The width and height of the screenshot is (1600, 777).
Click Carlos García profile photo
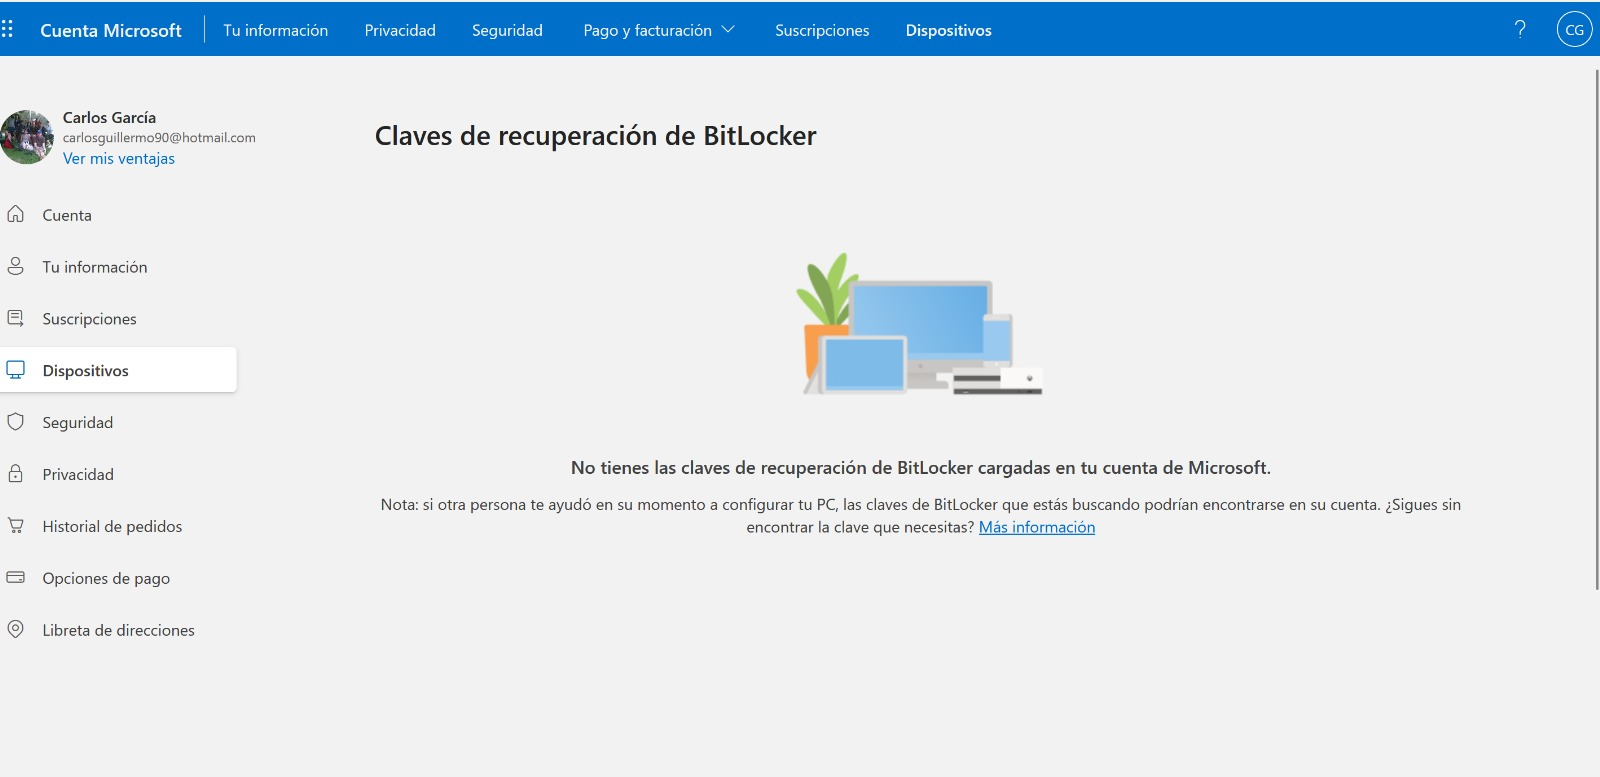[27, 137]
